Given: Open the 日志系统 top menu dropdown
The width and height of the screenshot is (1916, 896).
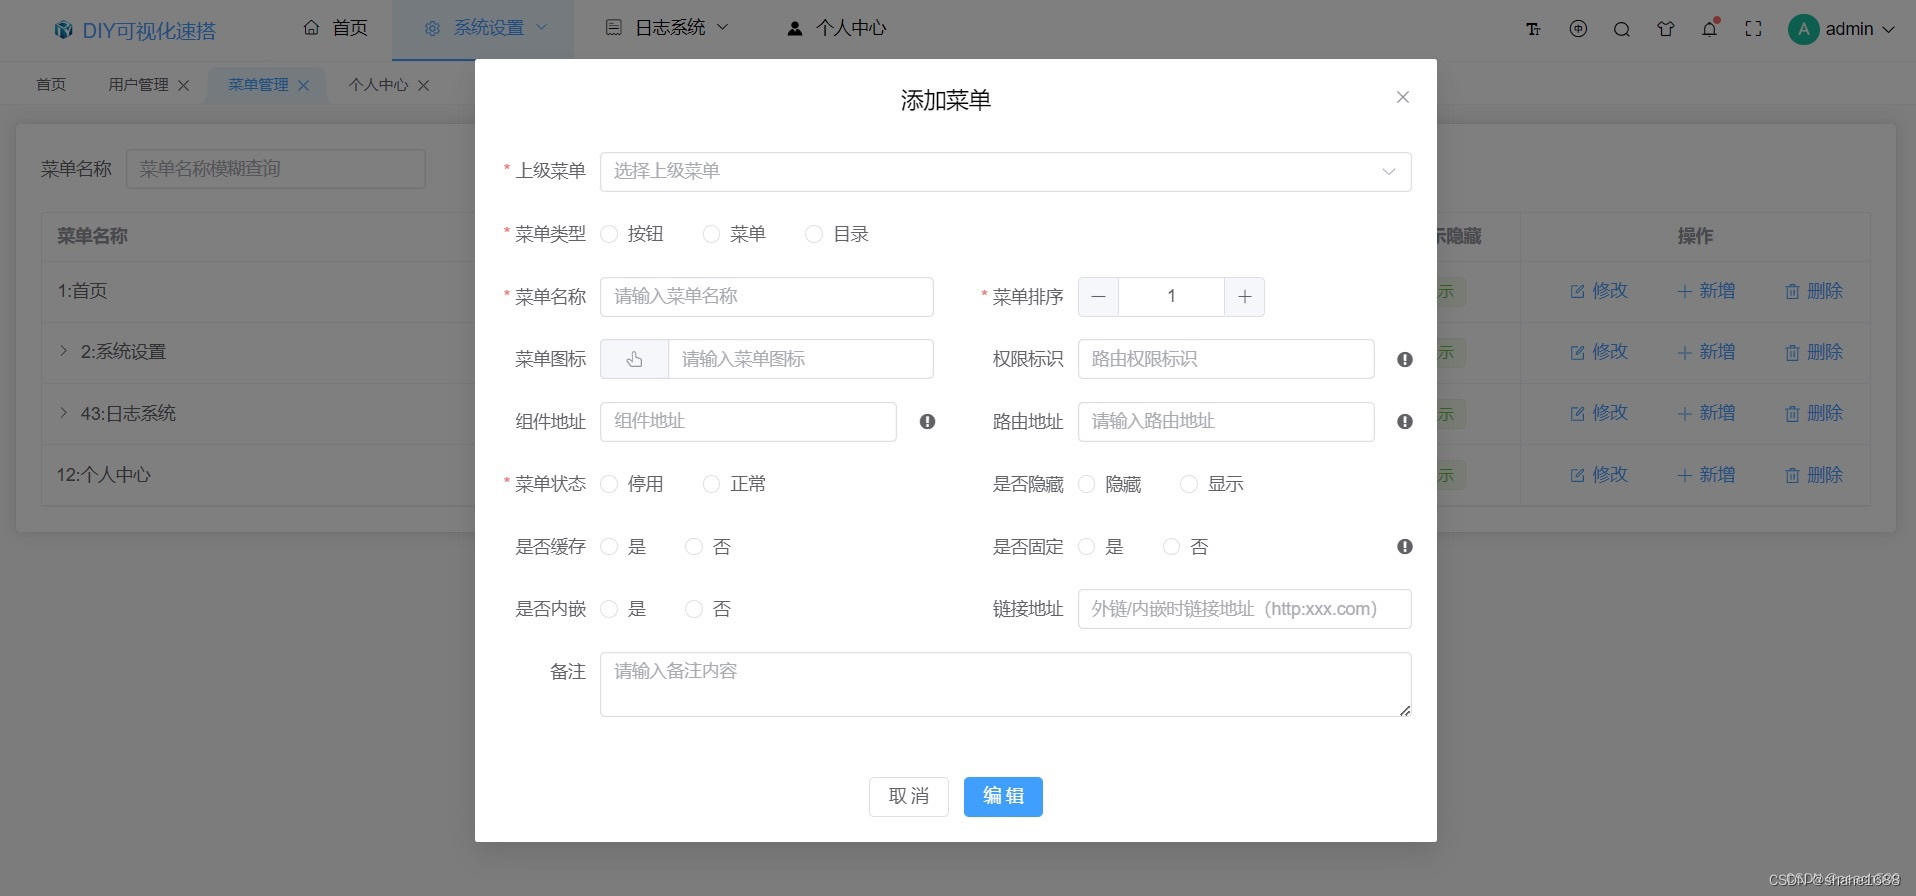Looking at the screenshot, I should tap(667, 28).
